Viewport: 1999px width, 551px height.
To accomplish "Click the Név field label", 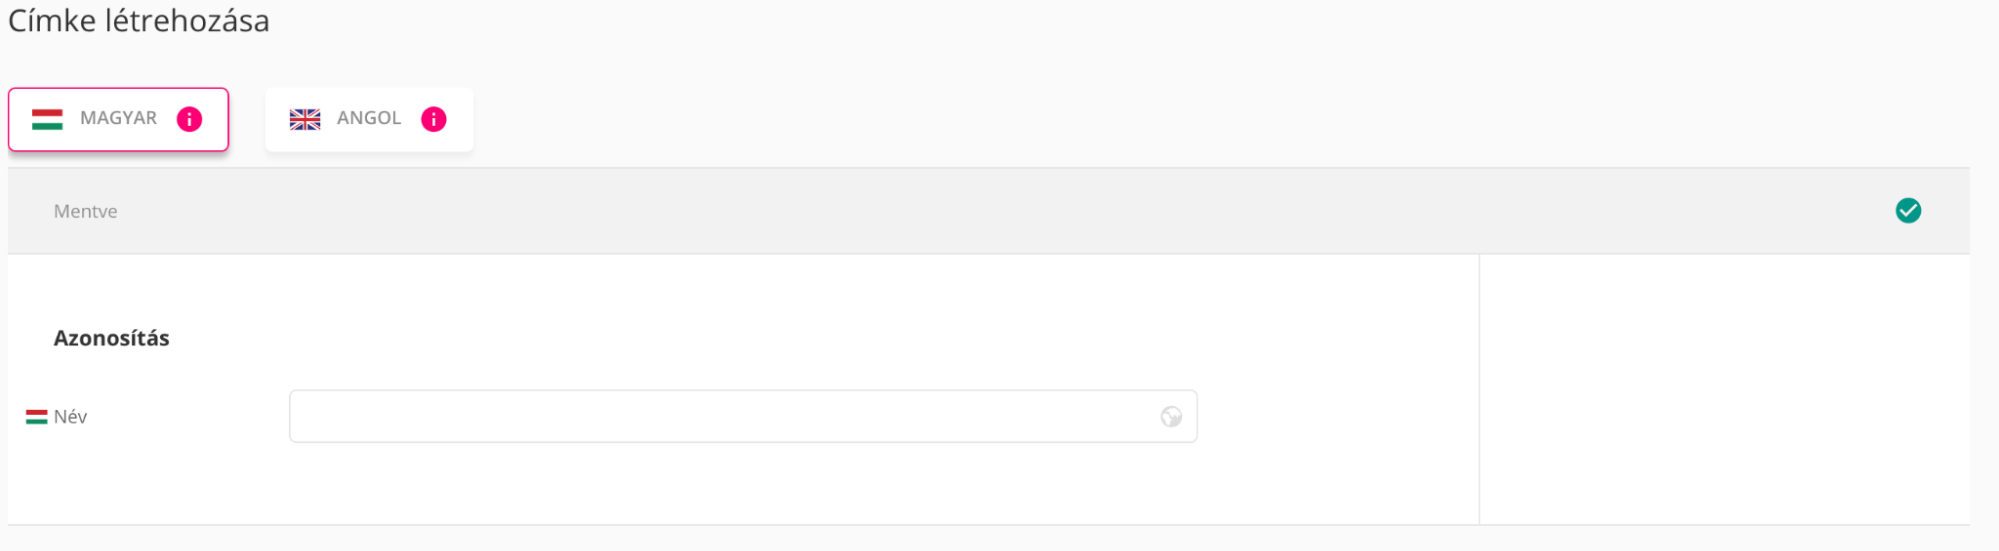I will tap(70, 417).
